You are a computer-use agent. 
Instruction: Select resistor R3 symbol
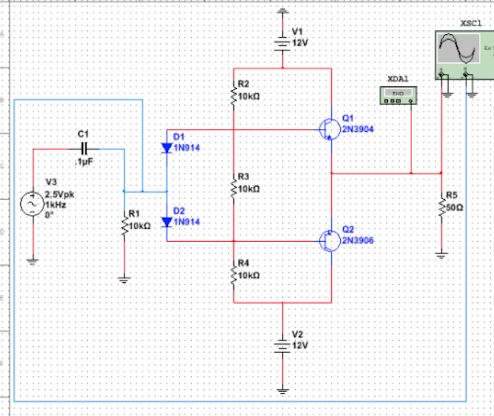click(x=234, y=188)
